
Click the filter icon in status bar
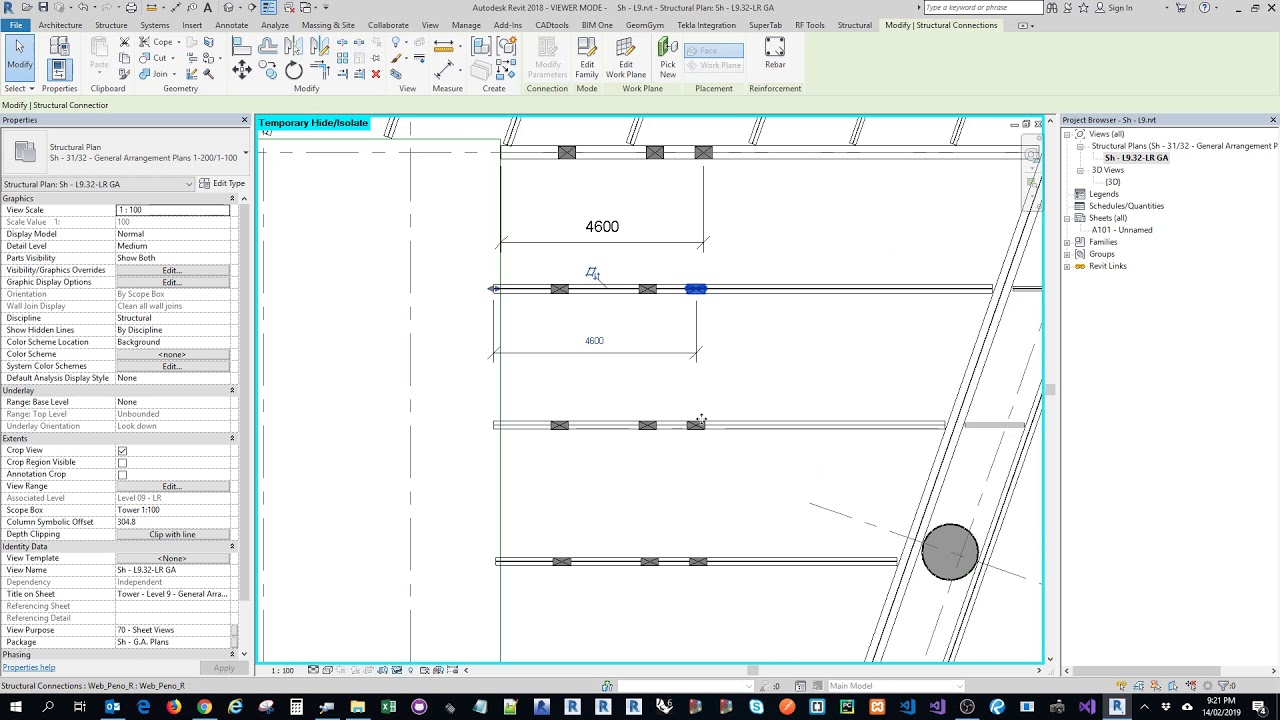point(1224,686)
